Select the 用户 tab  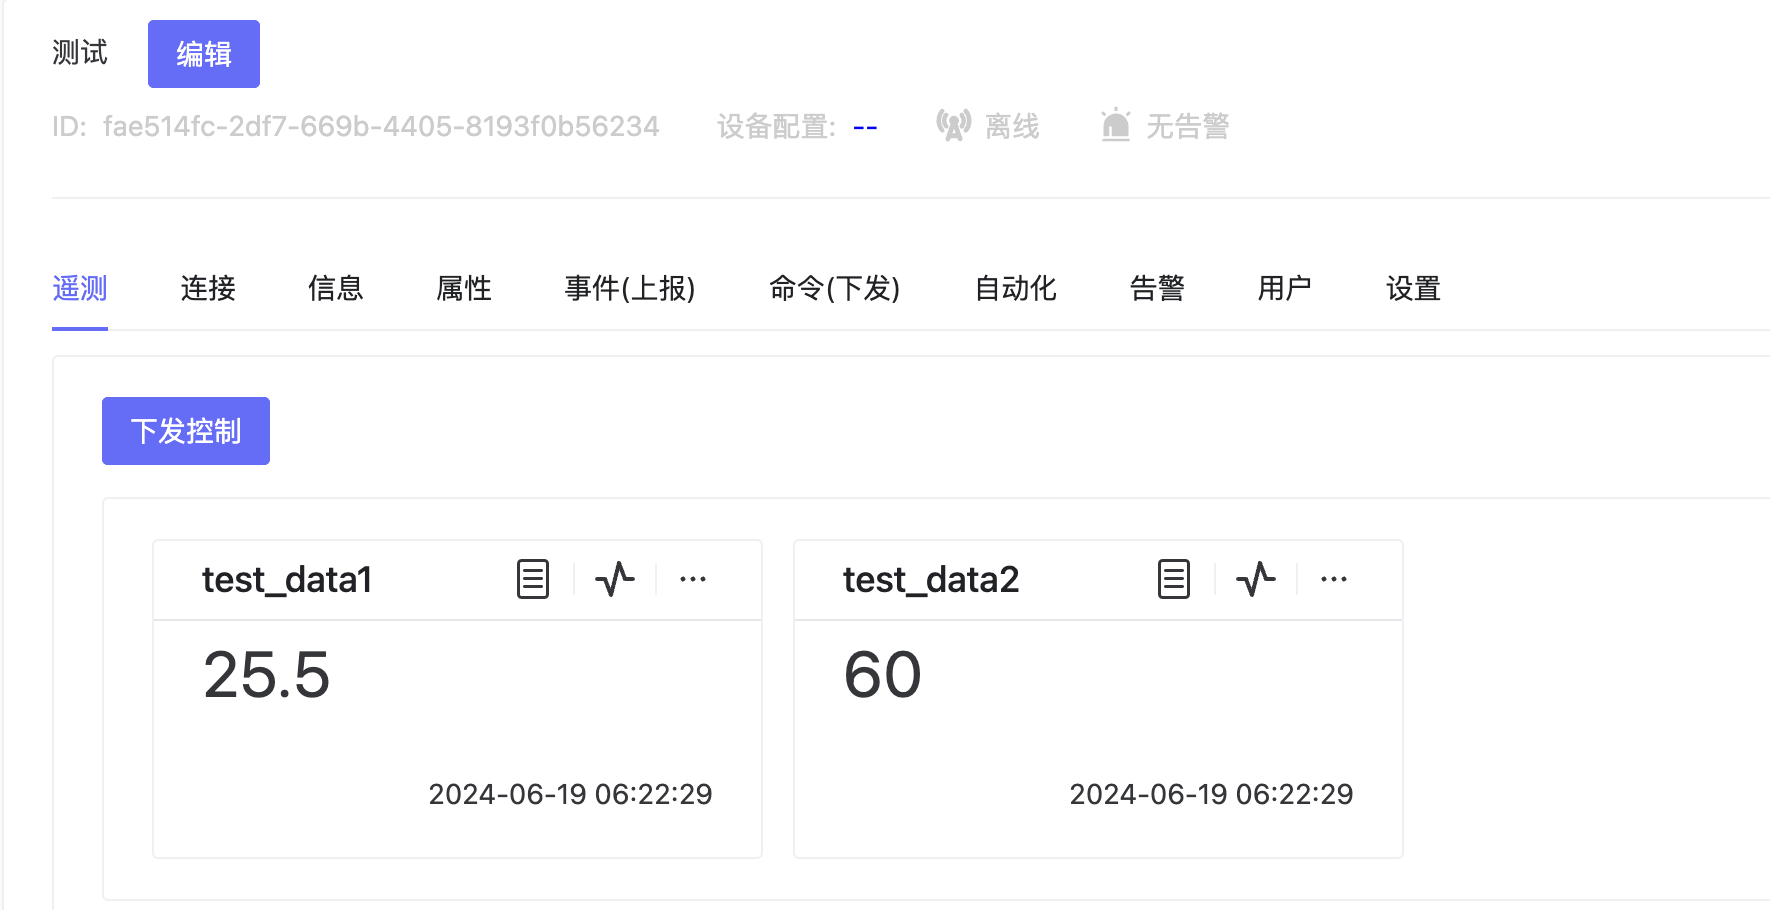pos(1283,288)
